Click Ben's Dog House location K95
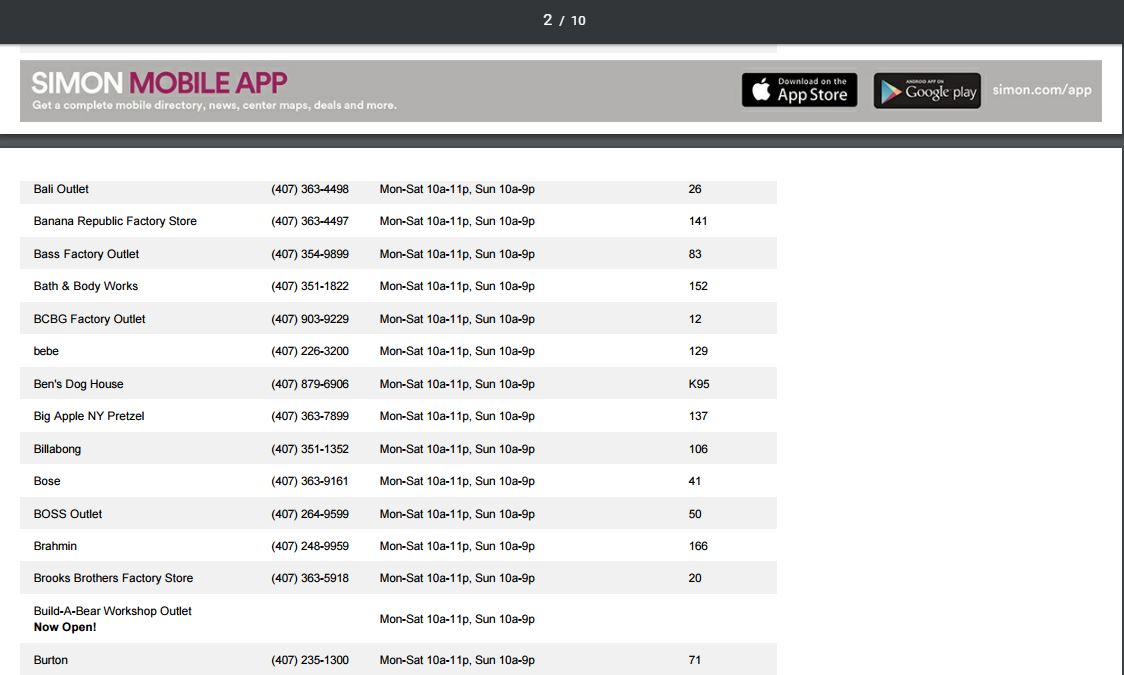The width and height of the screenshot is (1124, 675). tap(699, 384)
